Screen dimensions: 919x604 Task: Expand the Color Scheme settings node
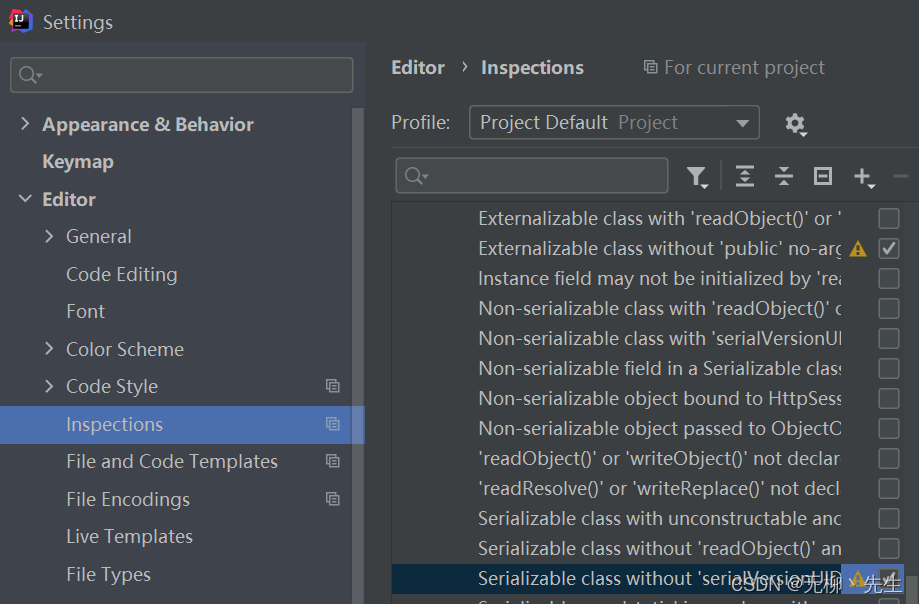tap(49, 349)
